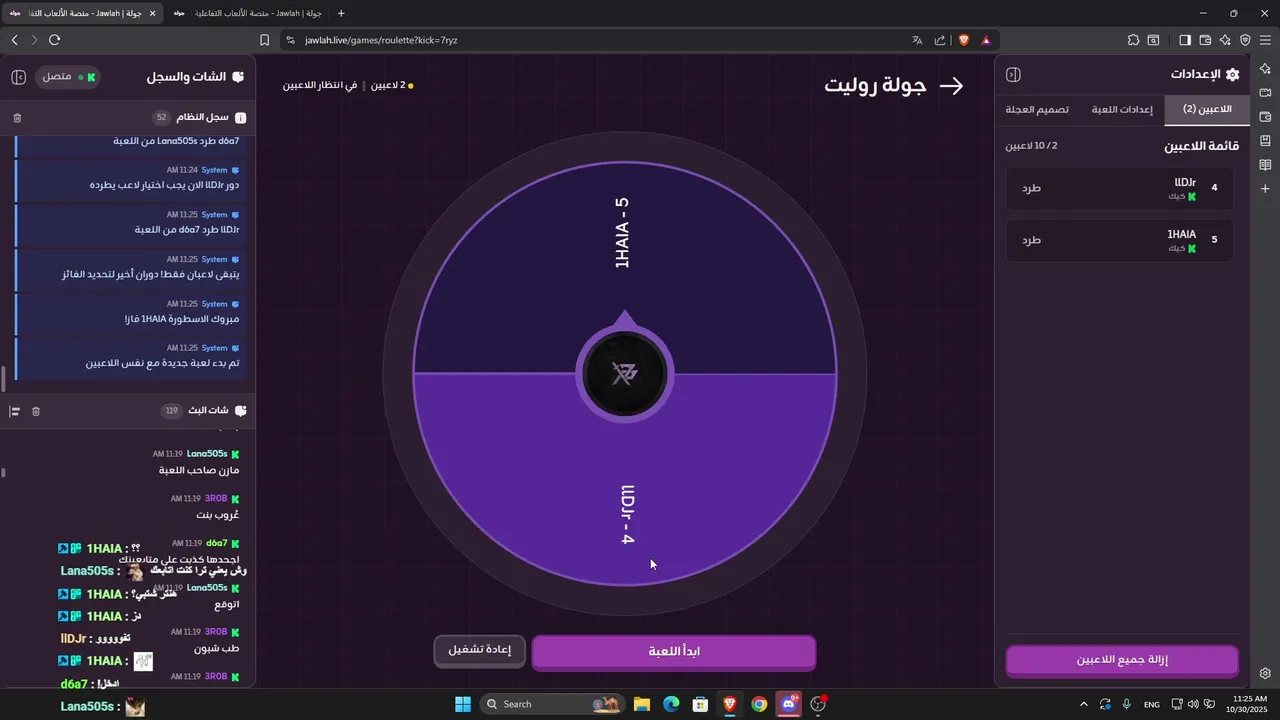1280x720 pixels.
Task: Open Brave Talk camera icon in sidebar
Action: click(x=1265, y=93)
